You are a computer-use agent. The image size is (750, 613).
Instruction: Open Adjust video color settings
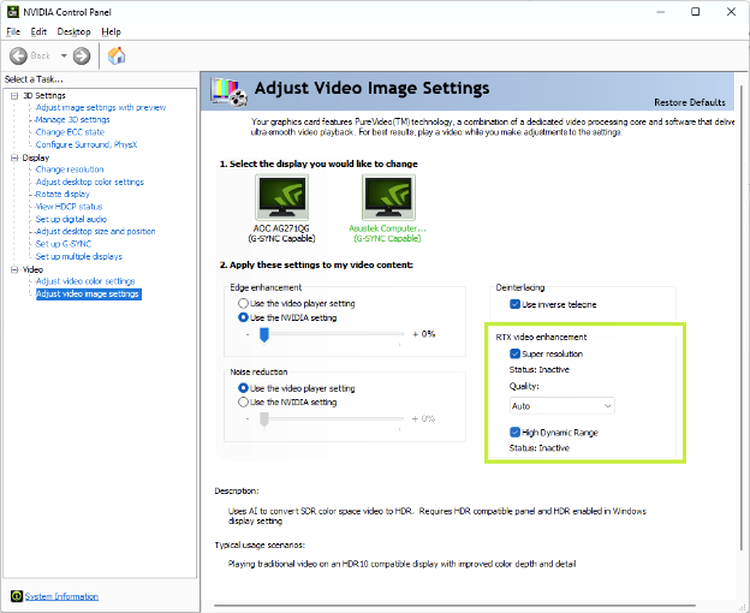(x=86, y=281)
